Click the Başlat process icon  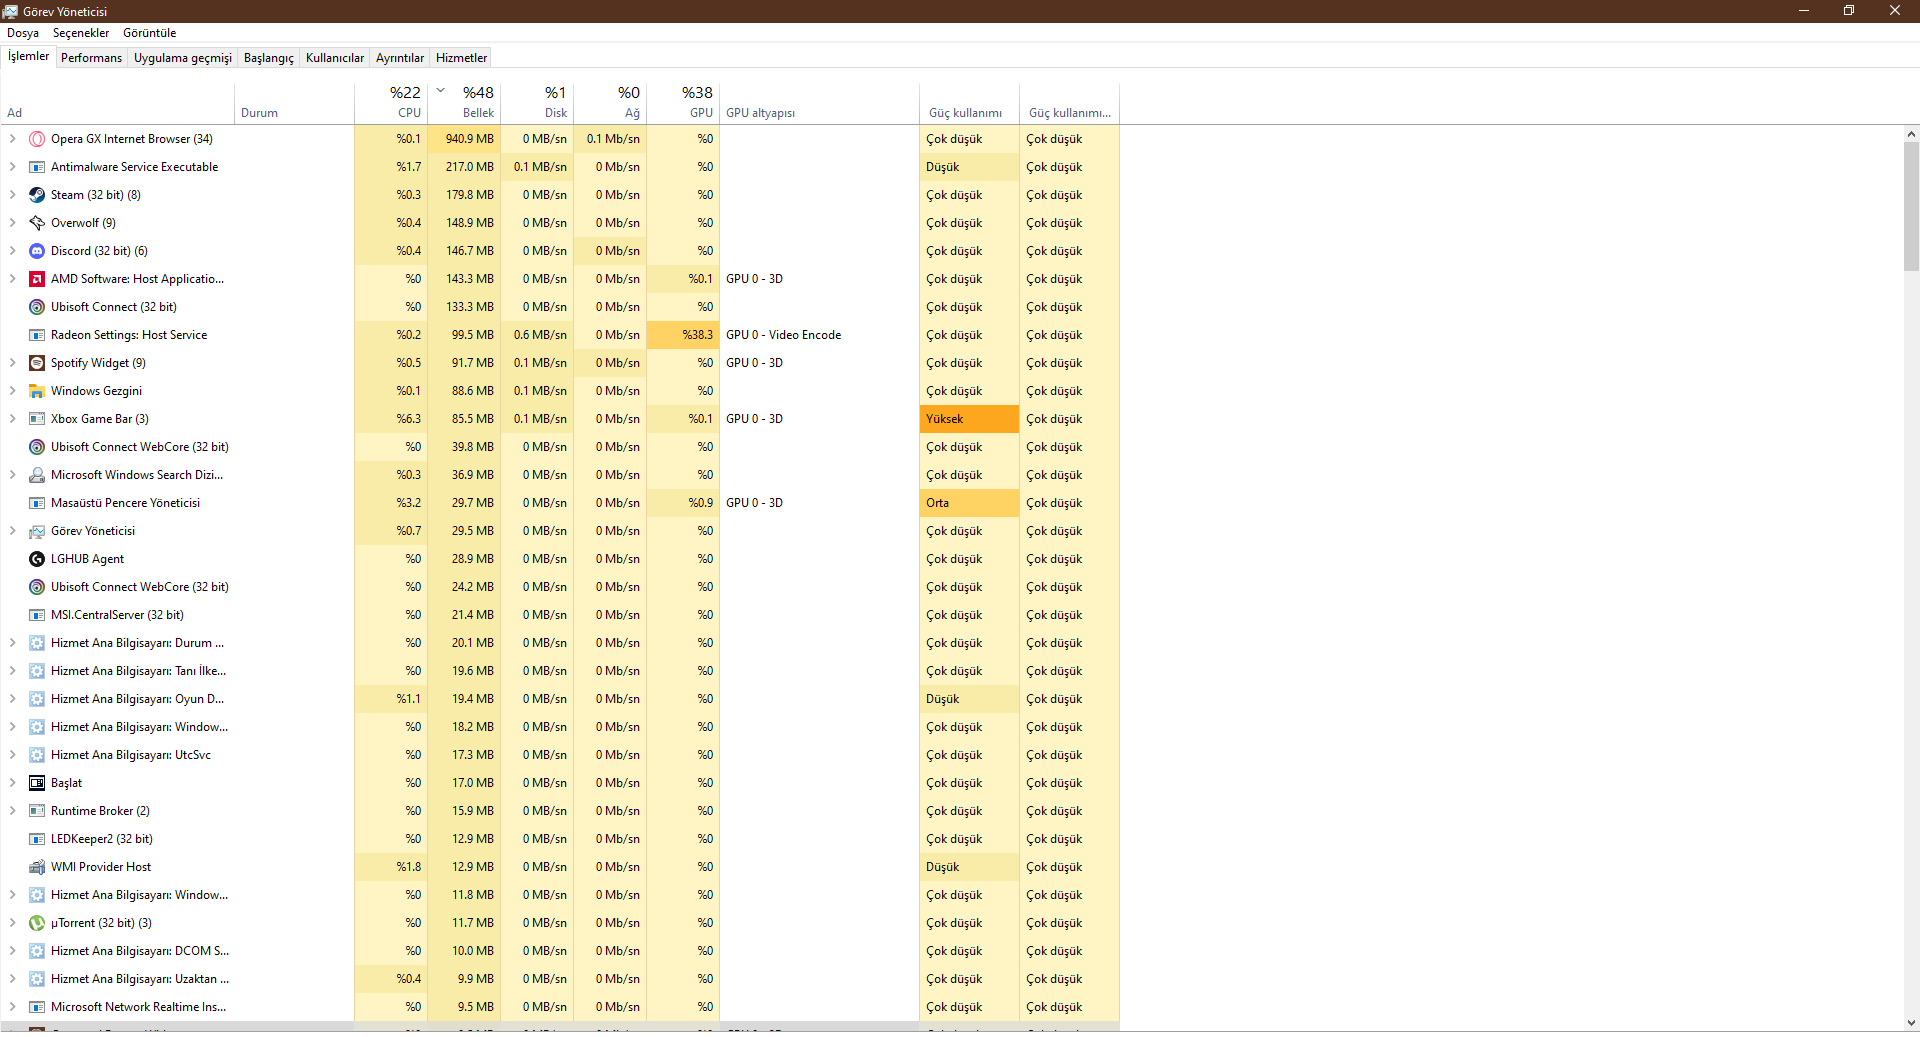tap(37, 783)
